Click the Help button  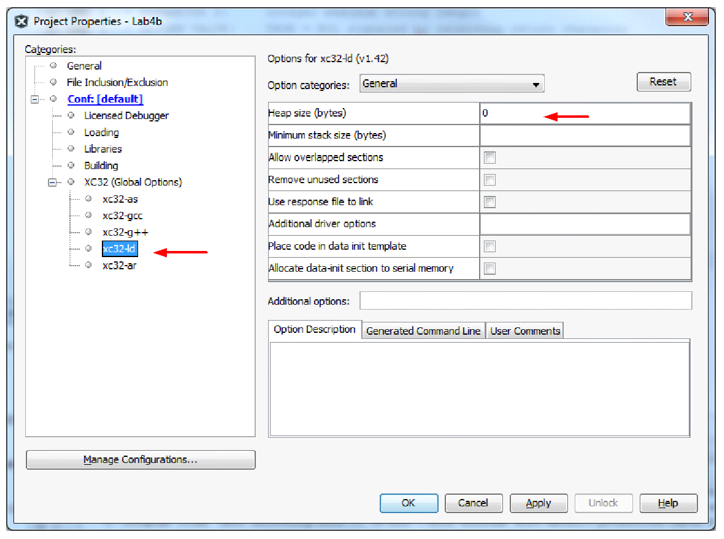pos(668,503)
